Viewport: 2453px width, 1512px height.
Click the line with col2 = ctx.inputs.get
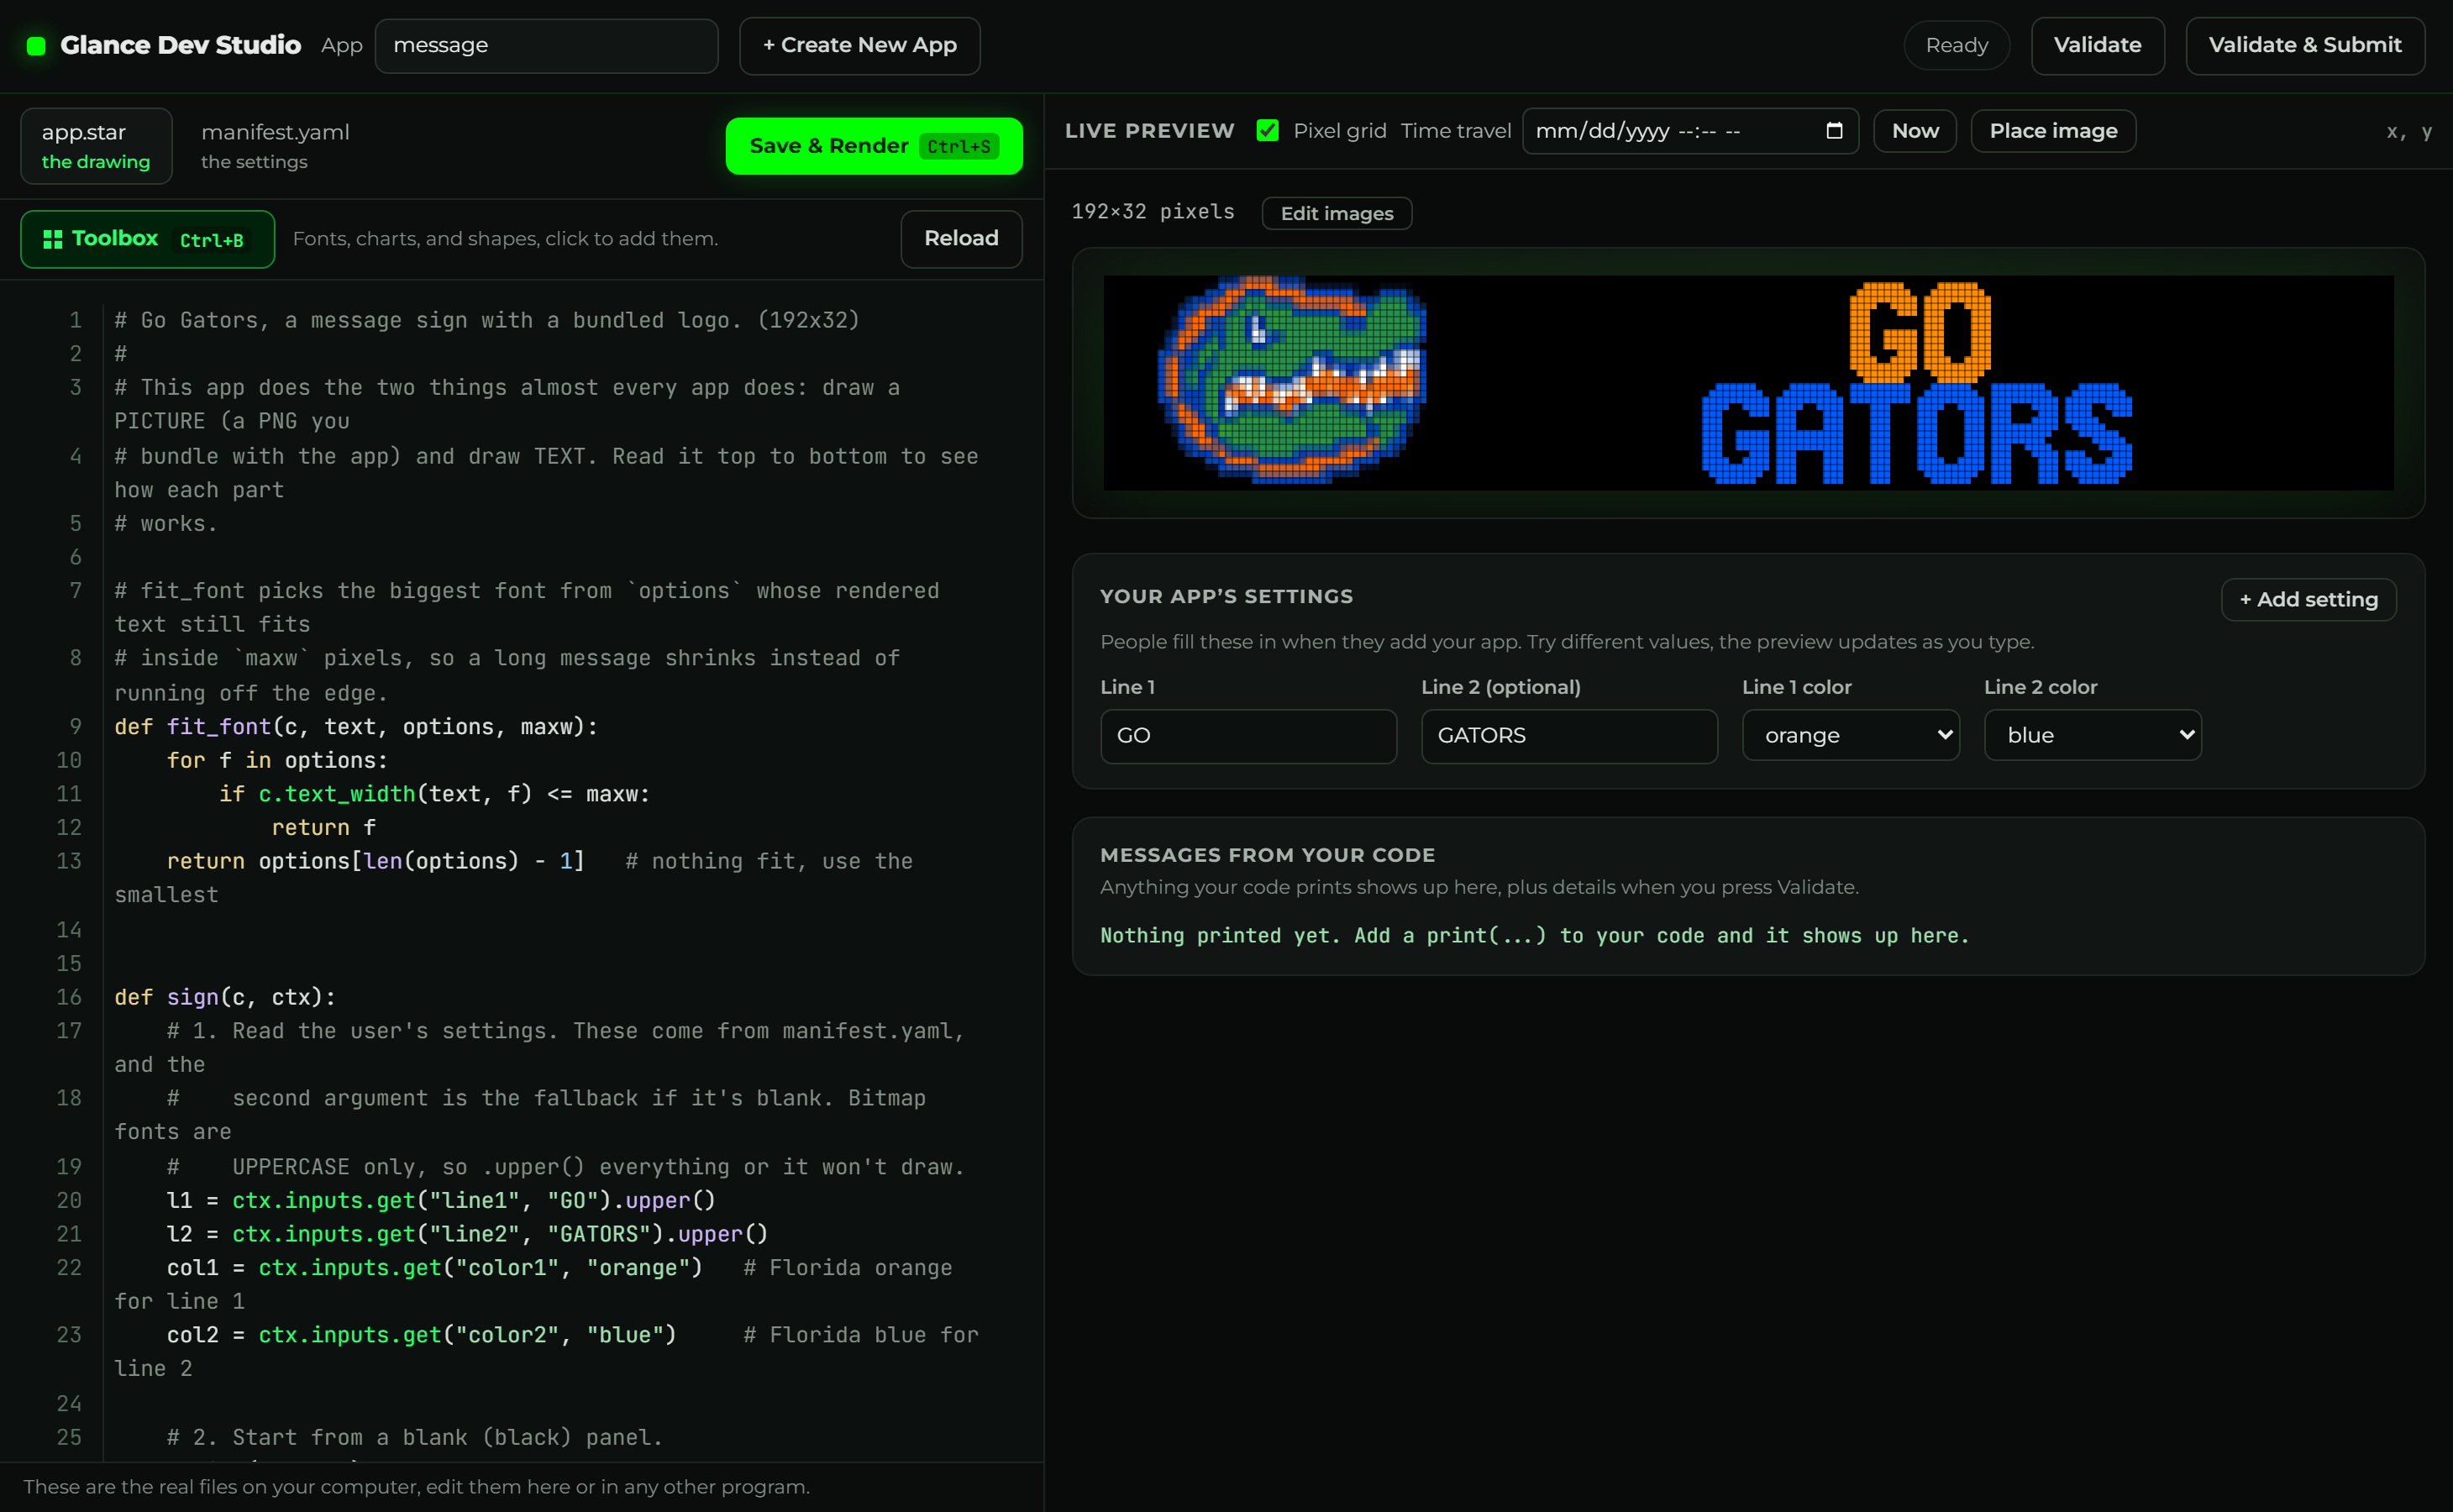tap(421, 1335)
